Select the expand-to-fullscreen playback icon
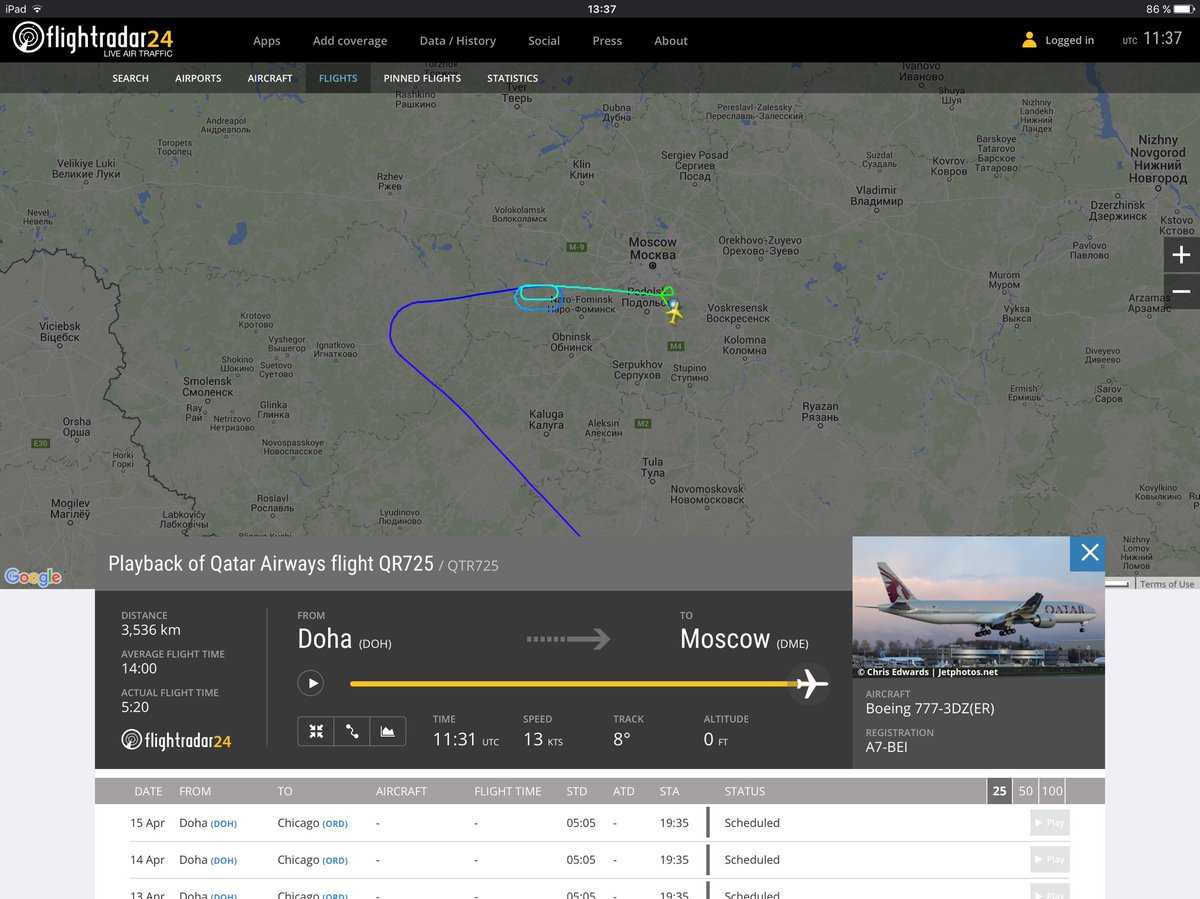This screenshot has width=1200, height=899. tap(315, 731)
